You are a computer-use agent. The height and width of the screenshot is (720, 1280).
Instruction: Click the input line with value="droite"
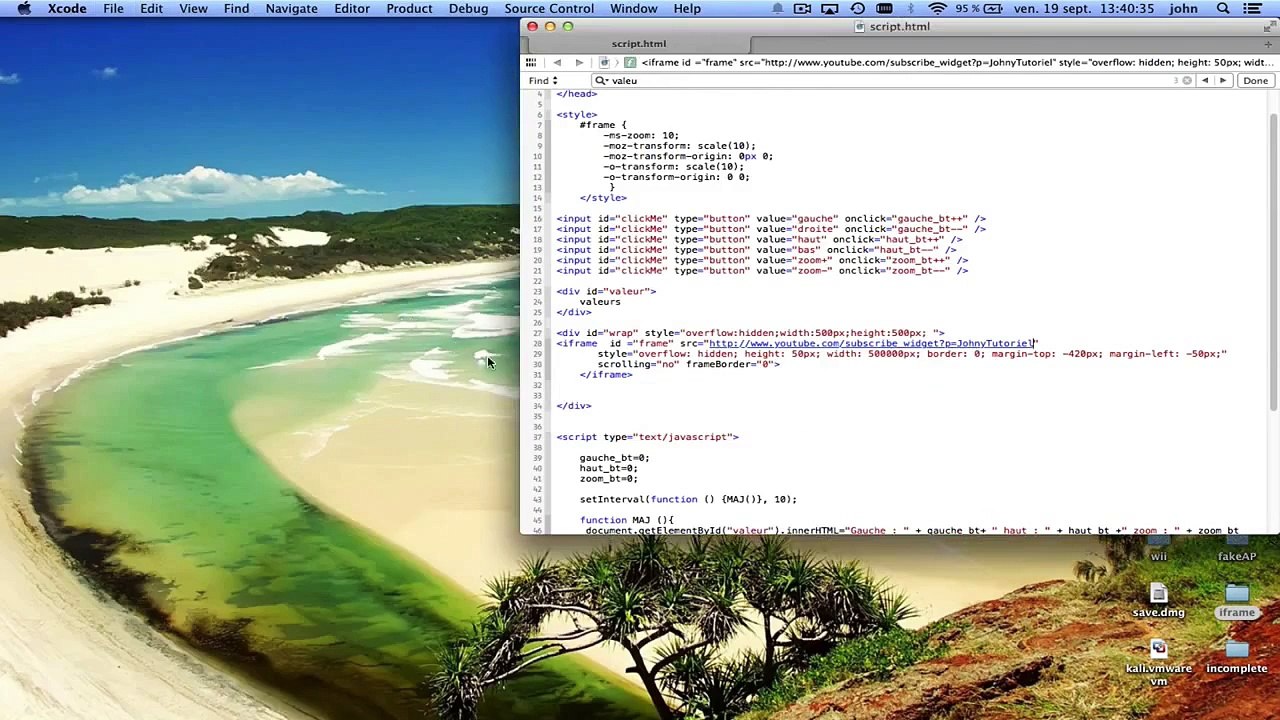coord(770,229)
